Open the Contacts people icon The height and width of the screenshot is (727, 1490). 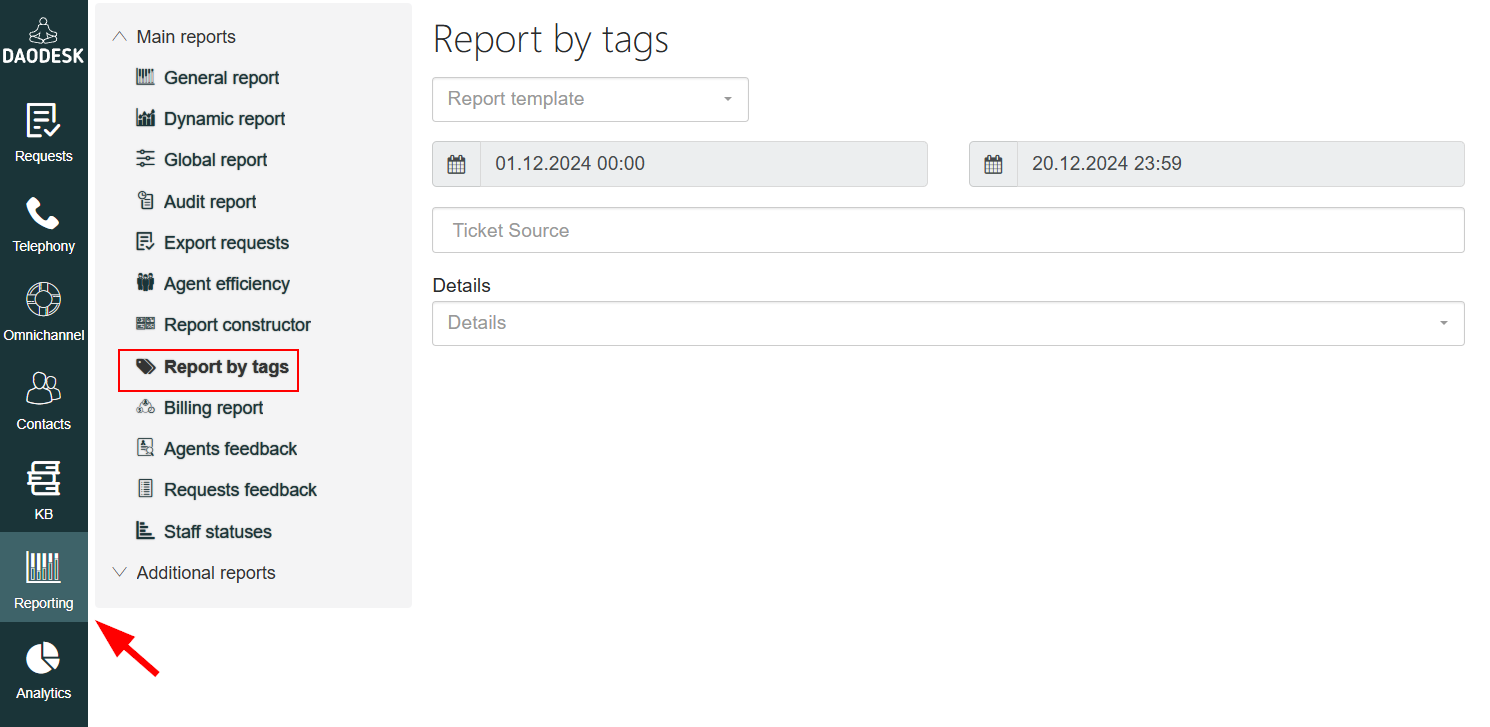(43, 390)
